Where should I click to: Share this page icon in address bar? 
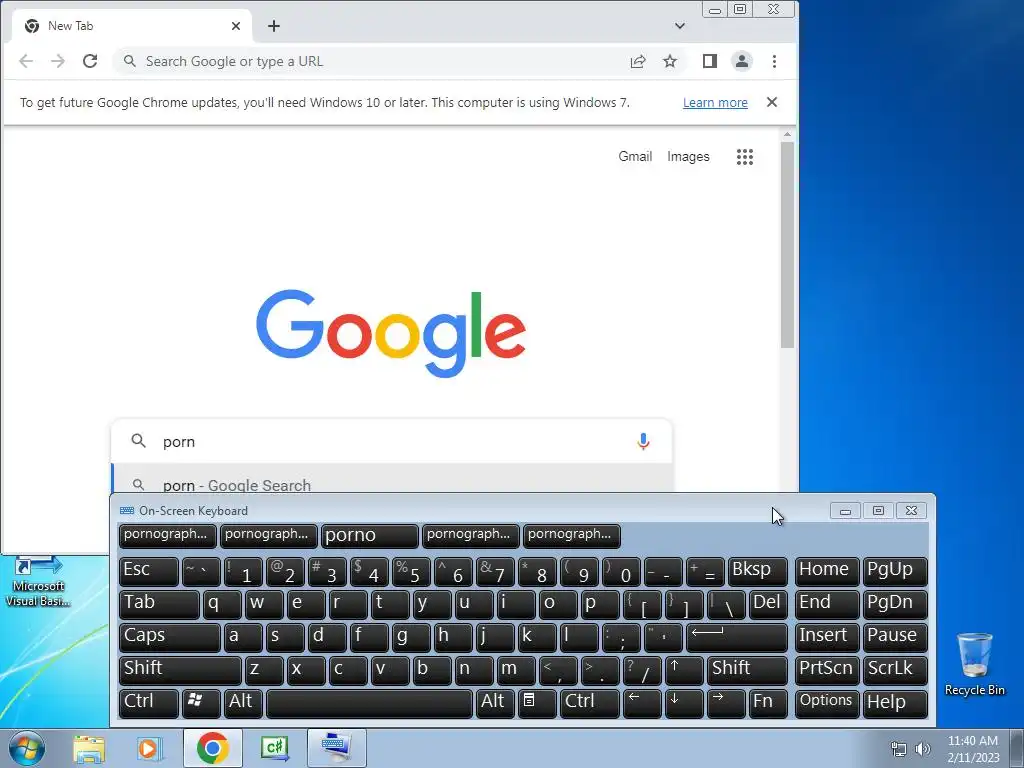[638, 61]
